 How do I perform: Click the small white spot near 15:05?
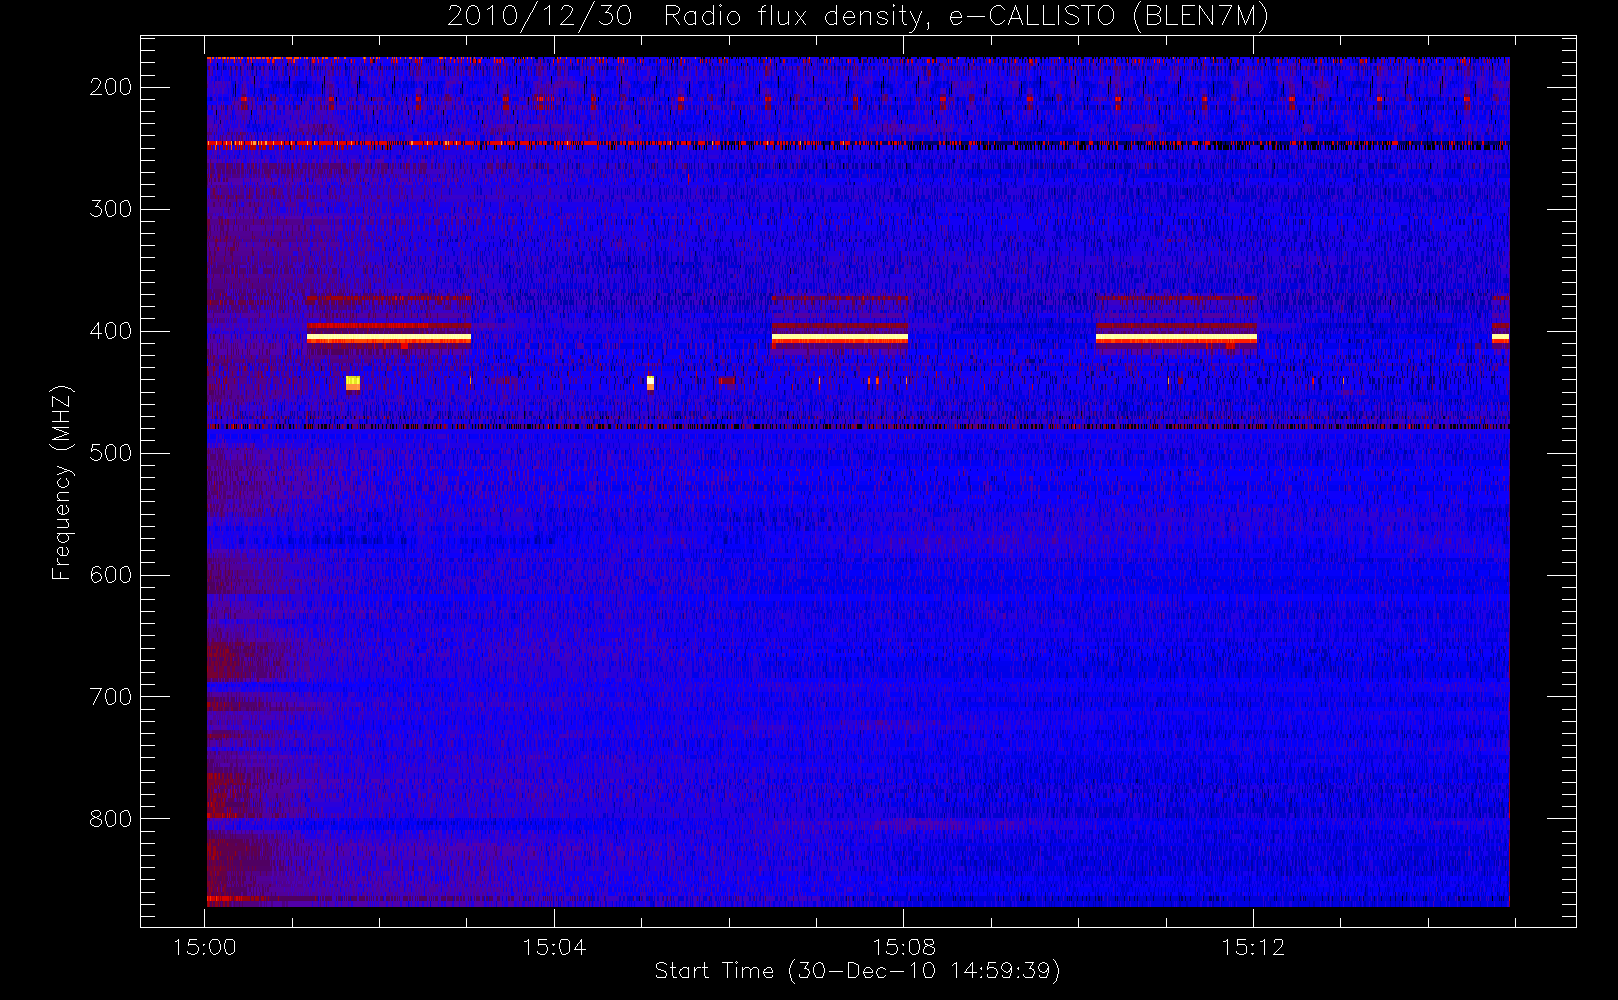click(650, 382)
